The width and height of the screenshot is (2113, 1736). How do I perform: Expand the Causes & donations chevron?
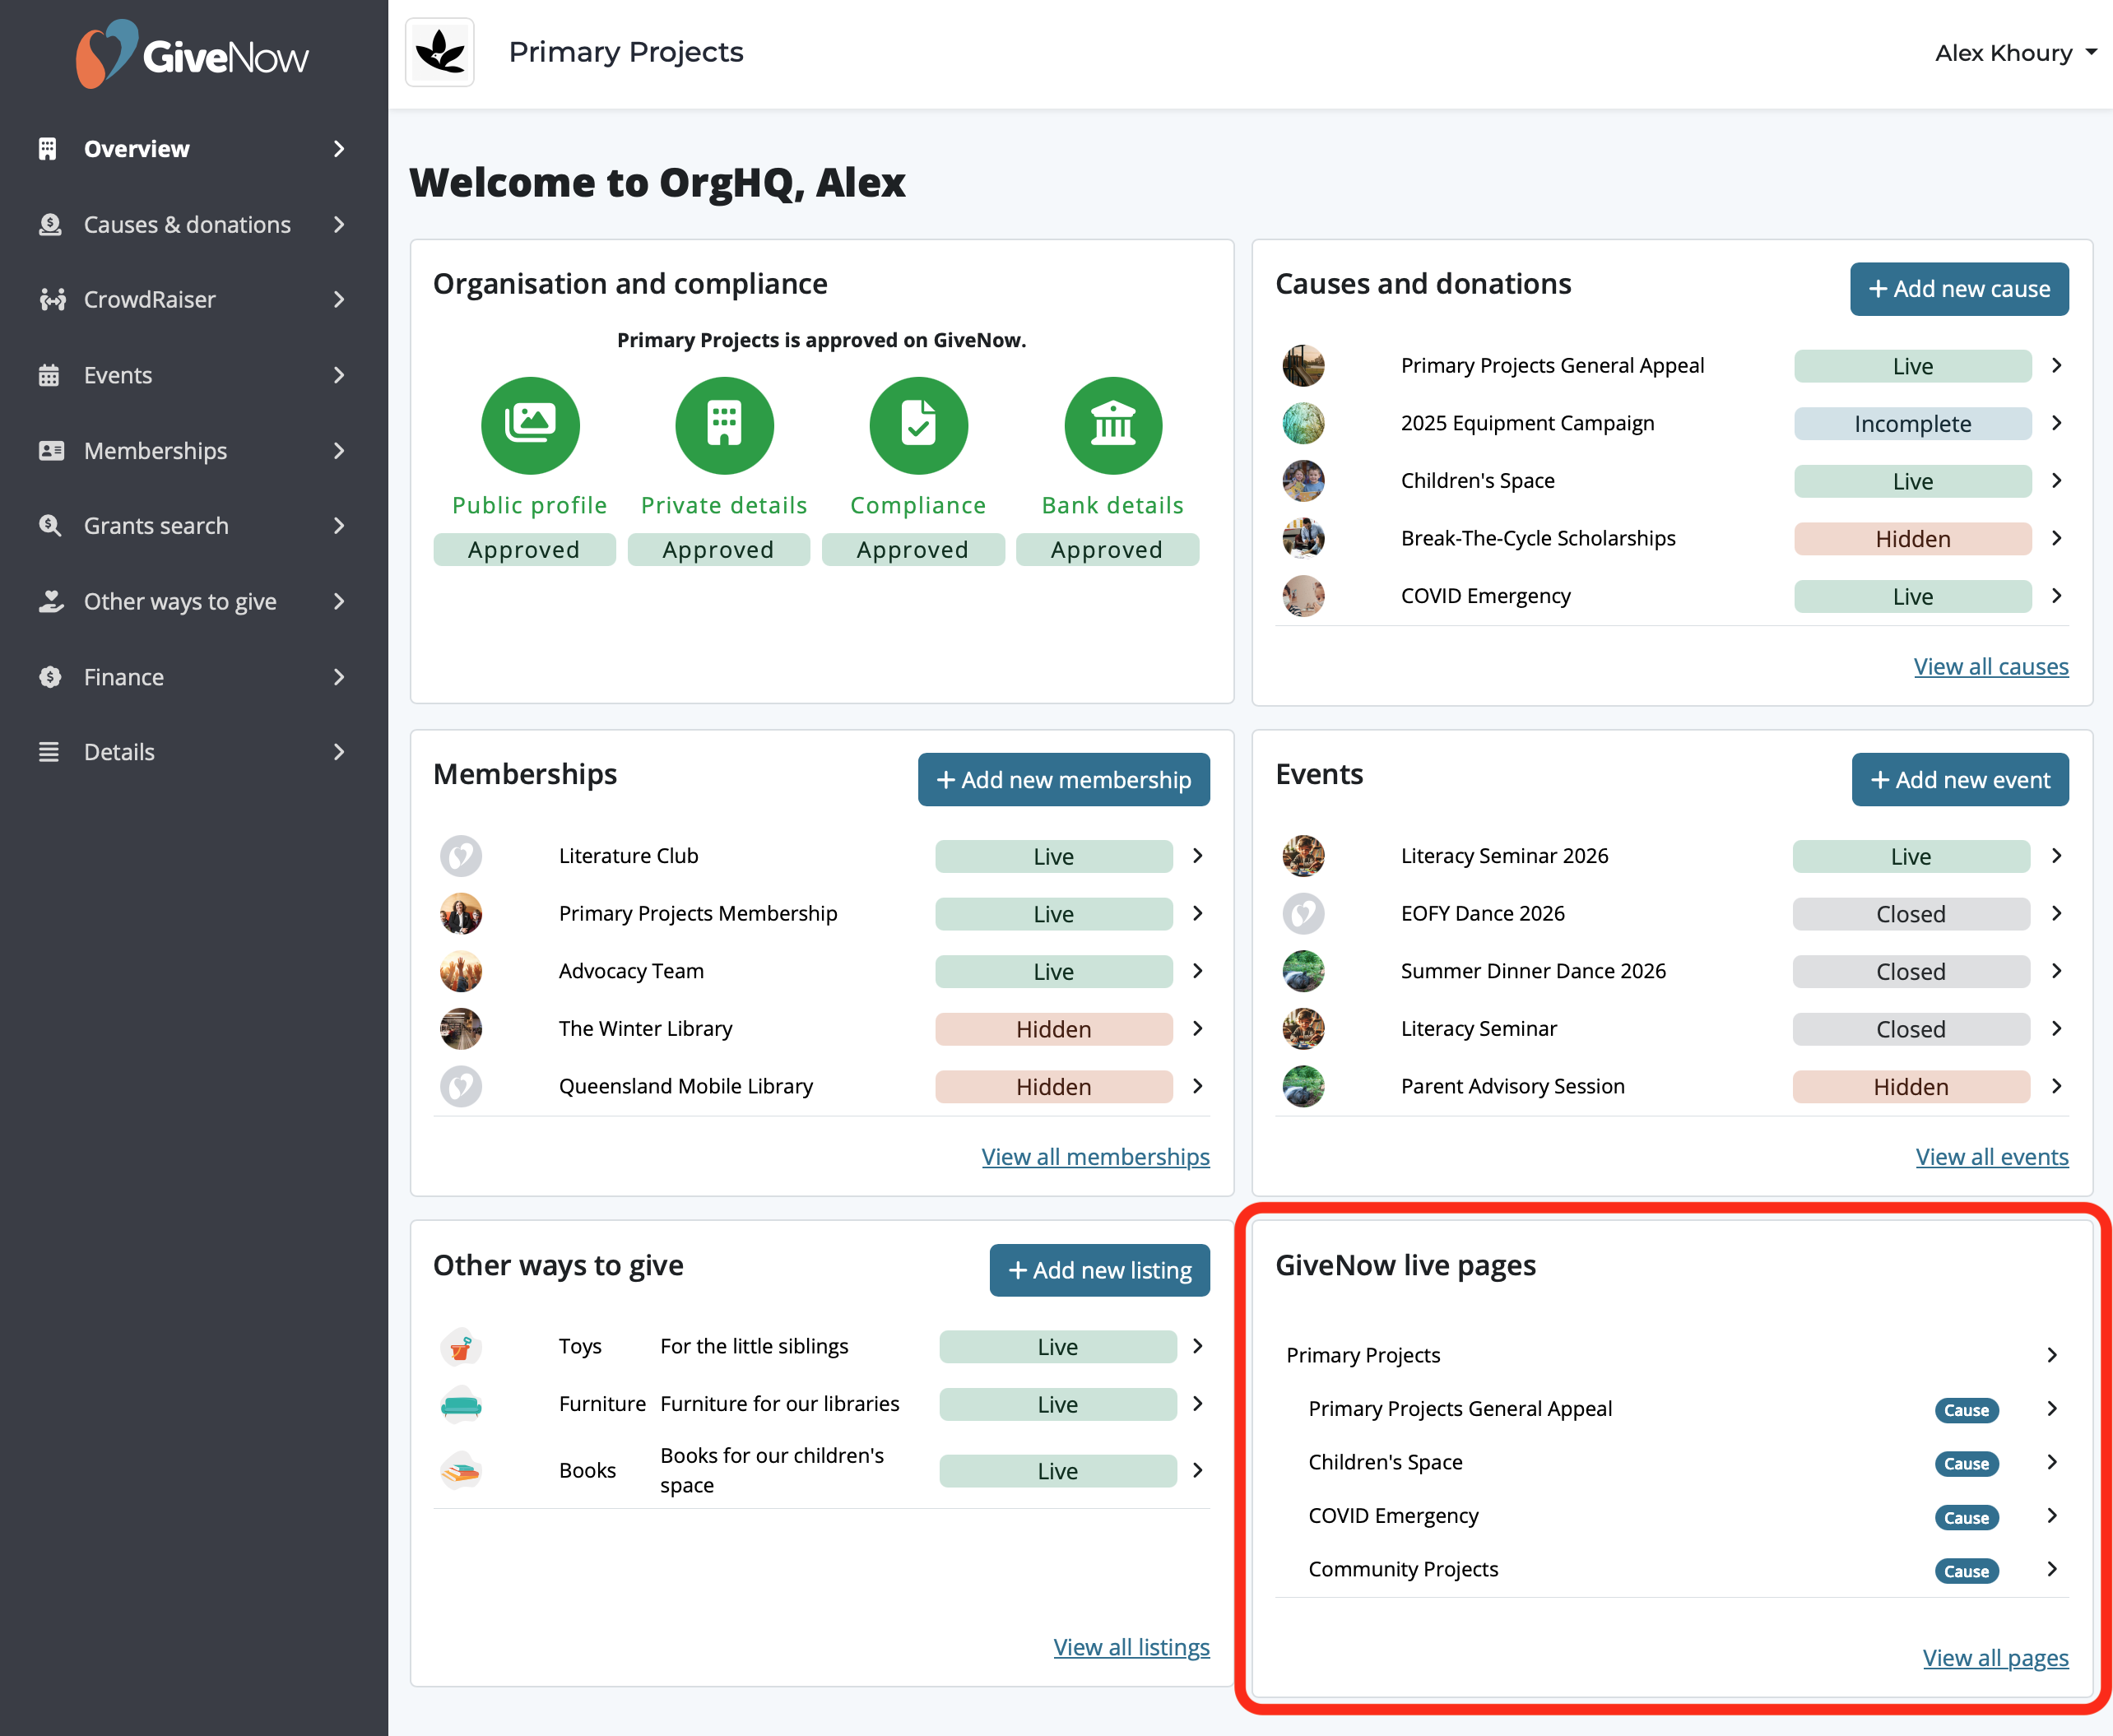(339, 224)
